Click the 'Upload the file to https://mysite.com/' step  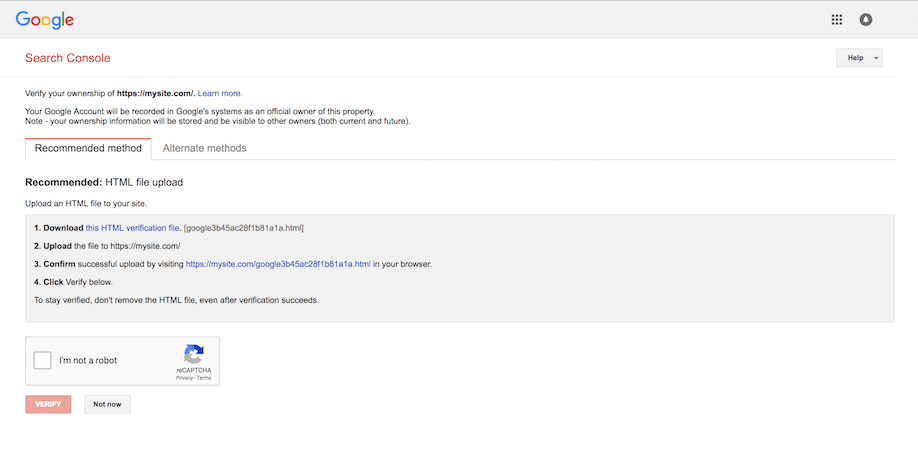pyautogui.click(x=107, y=246)
